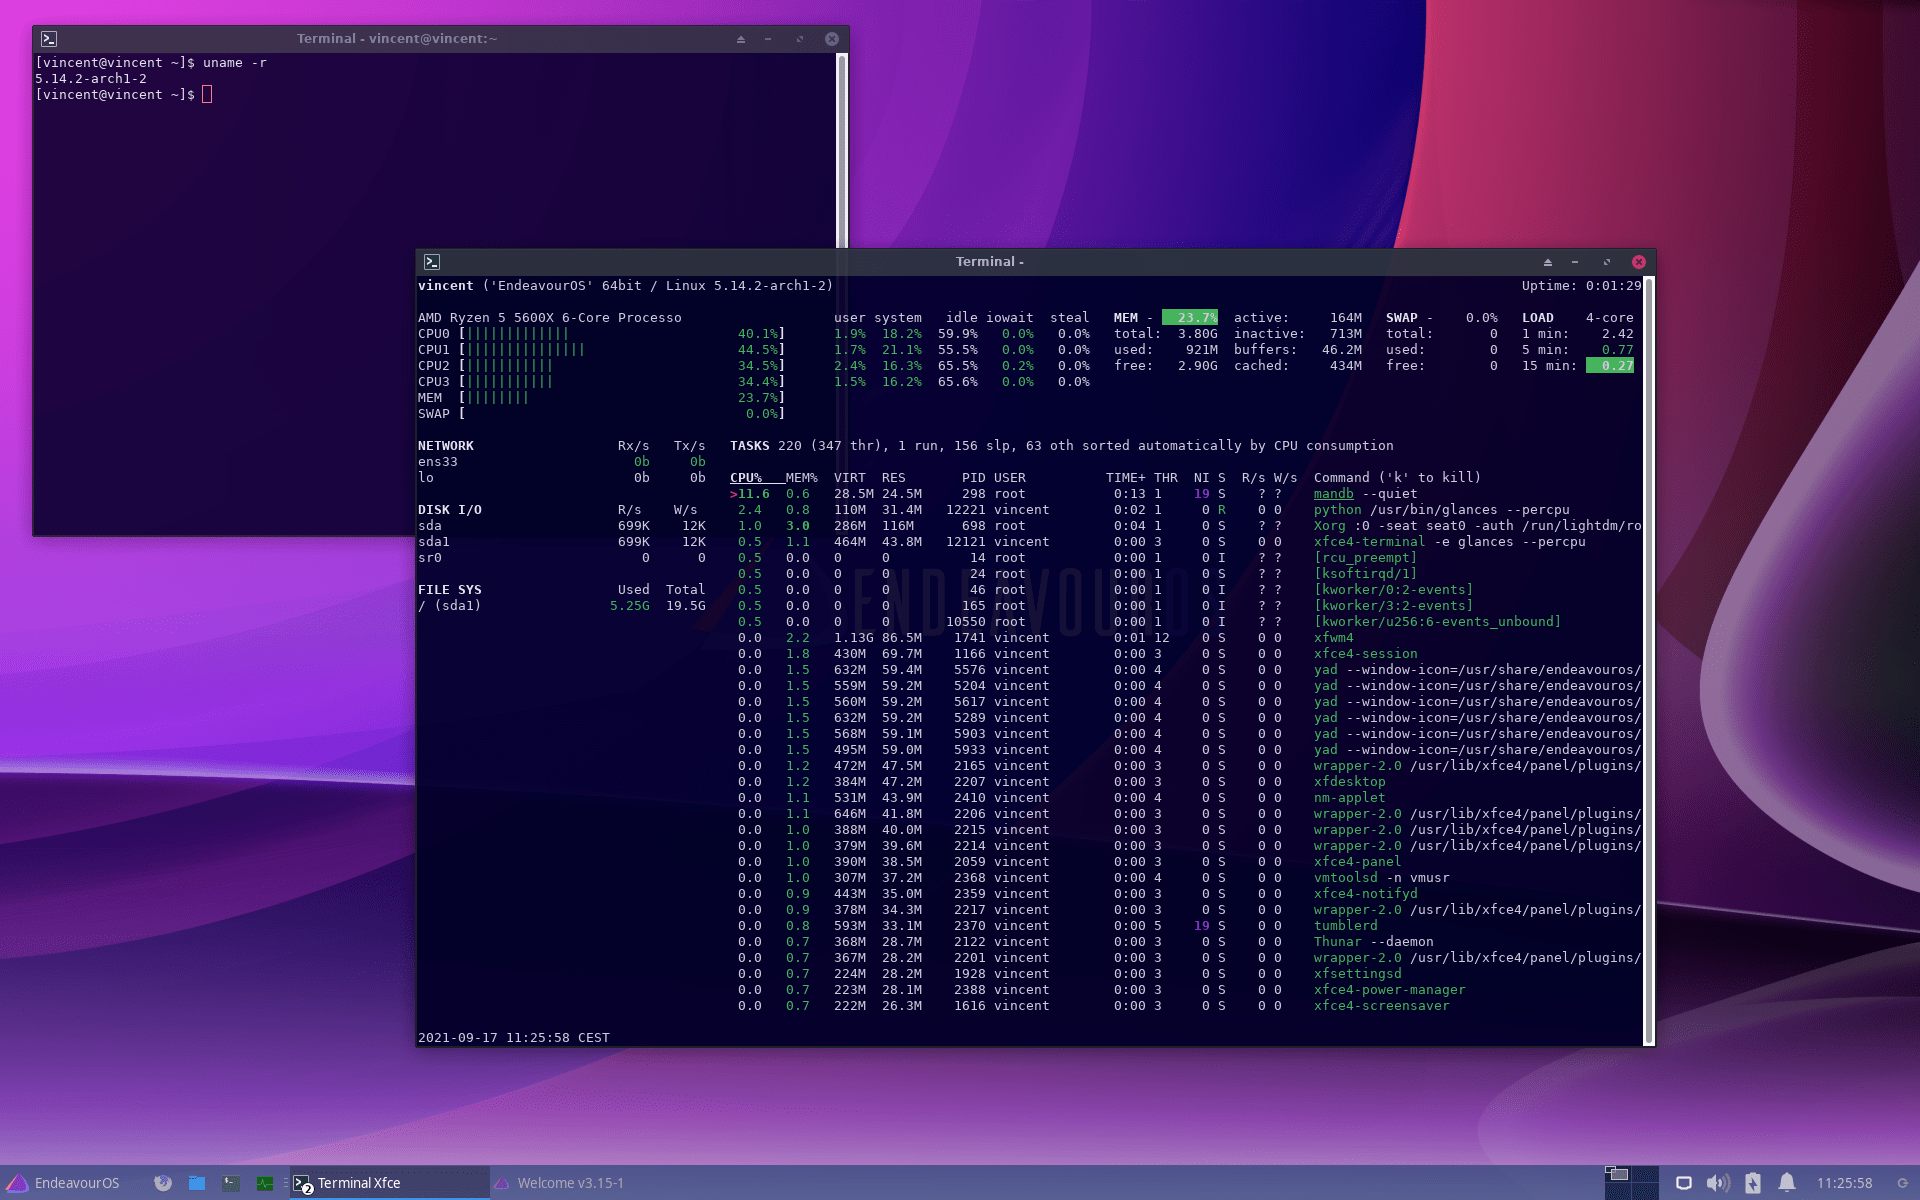Click the prompt in the uname terminal window
Viewport: 1920px width, 1200px height.
point(207,93)
